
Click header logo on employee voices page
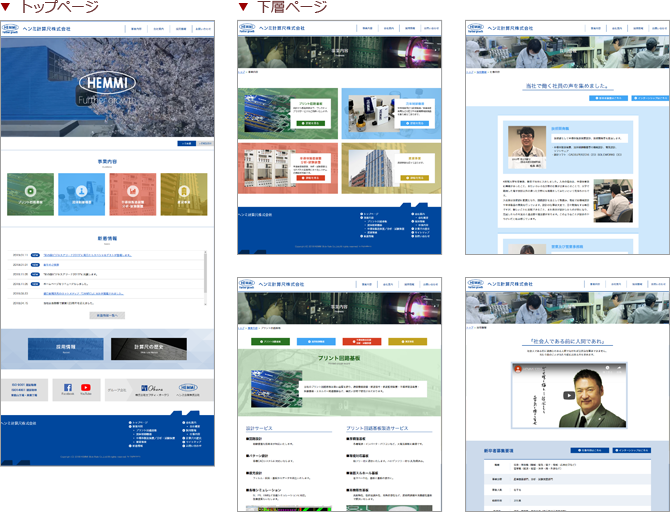[475, 28]
